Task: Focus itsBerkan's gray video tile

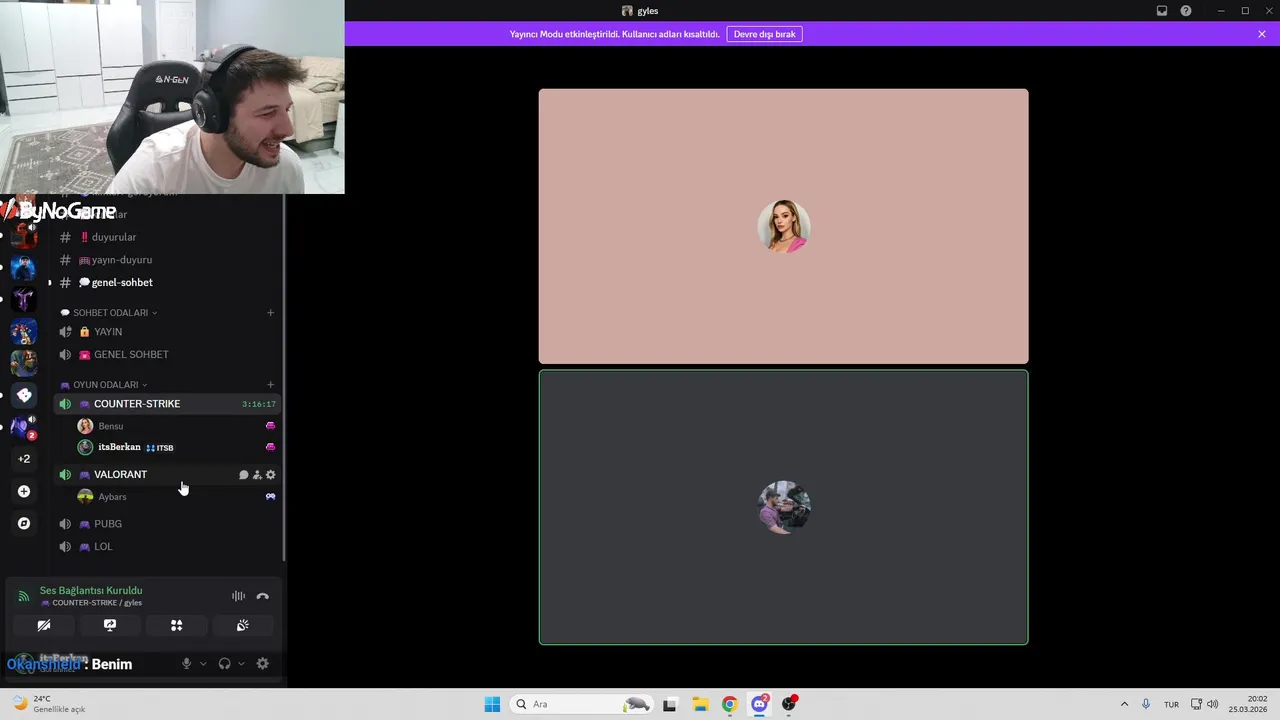Action: 783,507
